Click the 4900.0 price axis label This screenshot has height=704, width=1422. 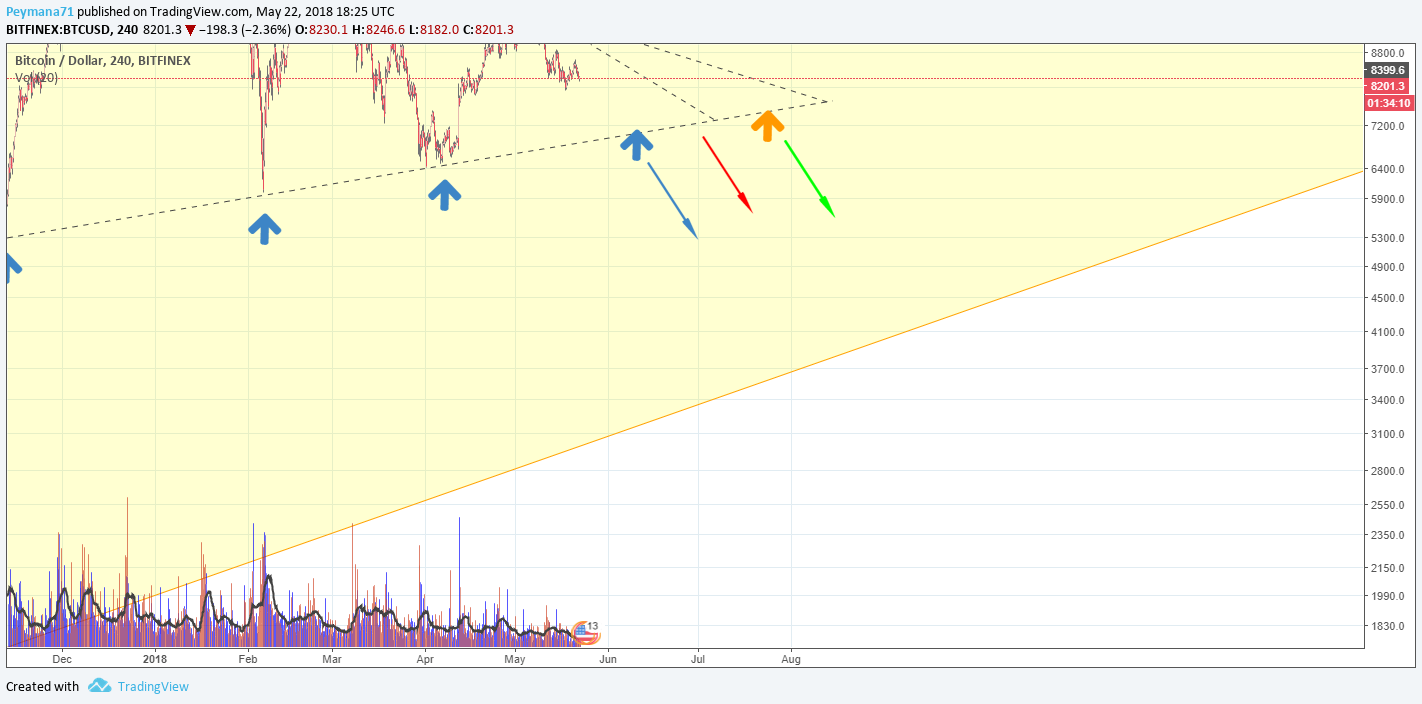1388,267
